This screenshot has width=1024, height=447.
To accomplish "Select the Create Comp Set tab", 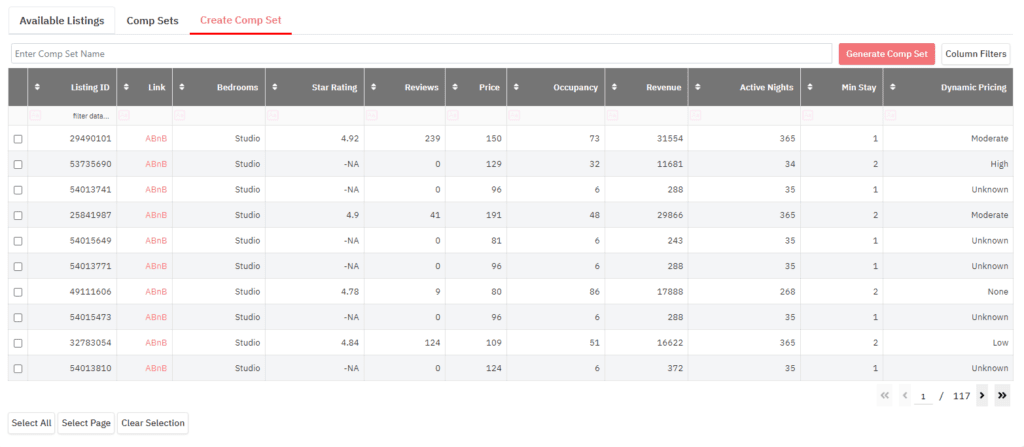I will click(x=241, y=20).
